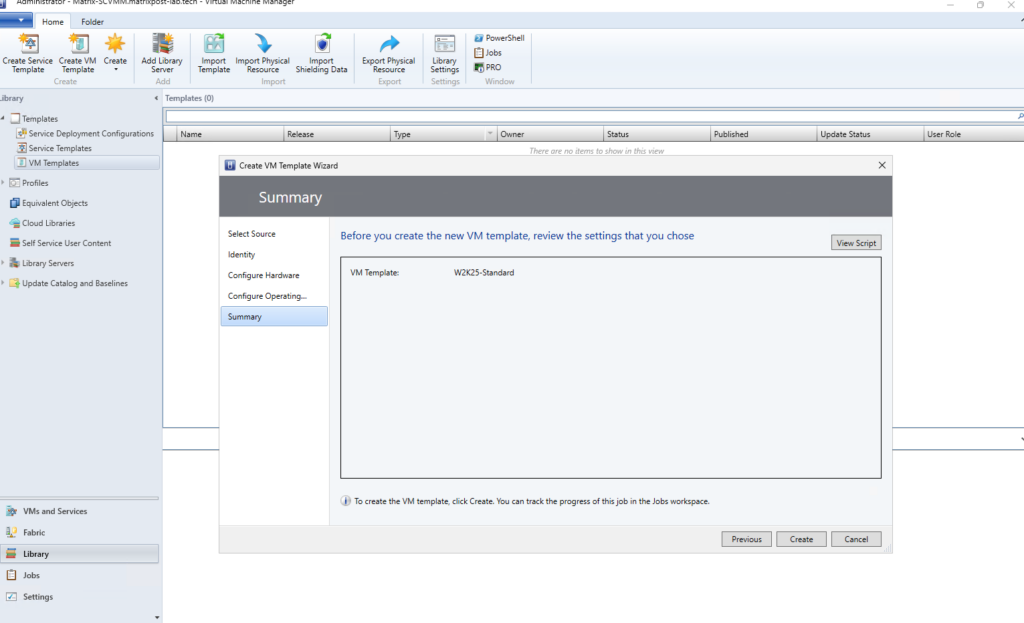The image size is (1024, 623).
Task: Click Import Shielding Data icon
Action: [321, 53]
